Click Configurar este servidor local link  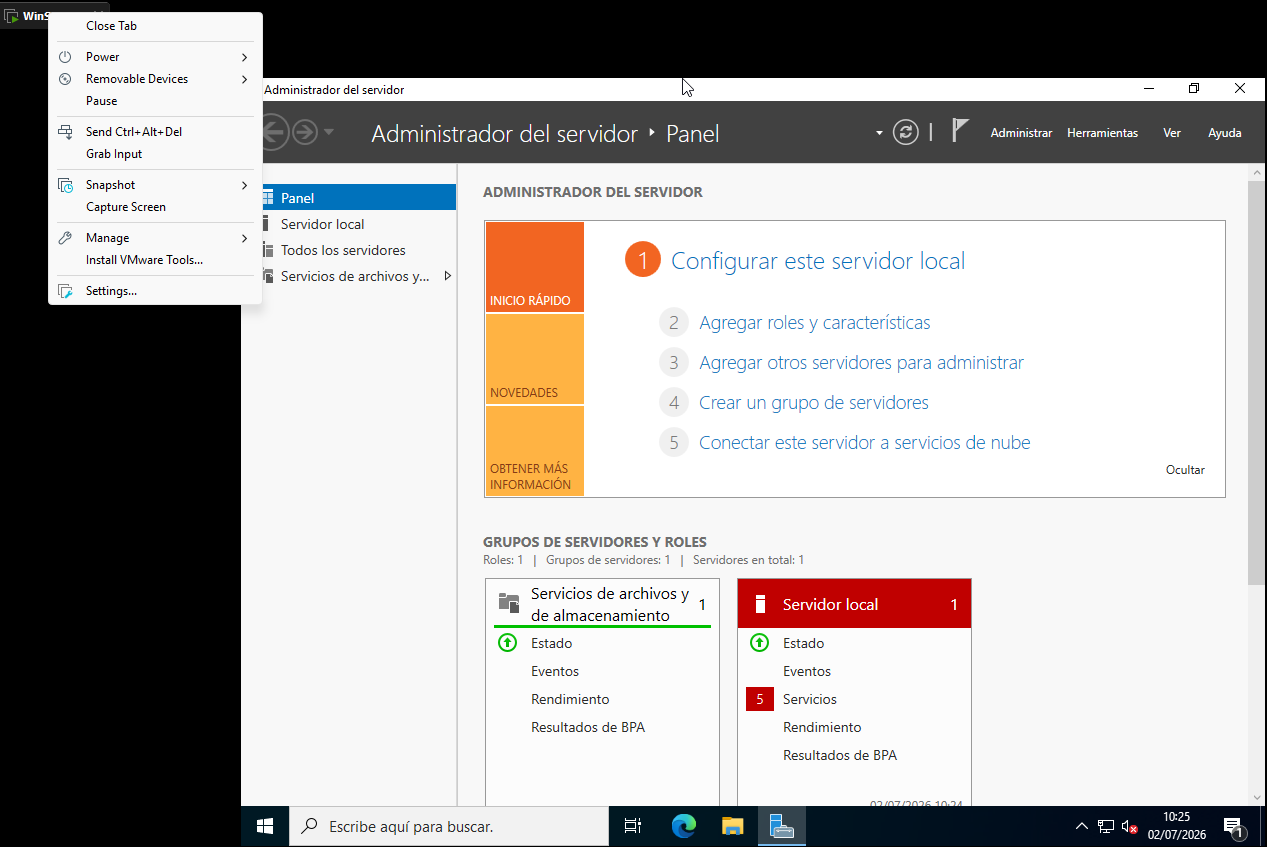(x=818, y=261)
